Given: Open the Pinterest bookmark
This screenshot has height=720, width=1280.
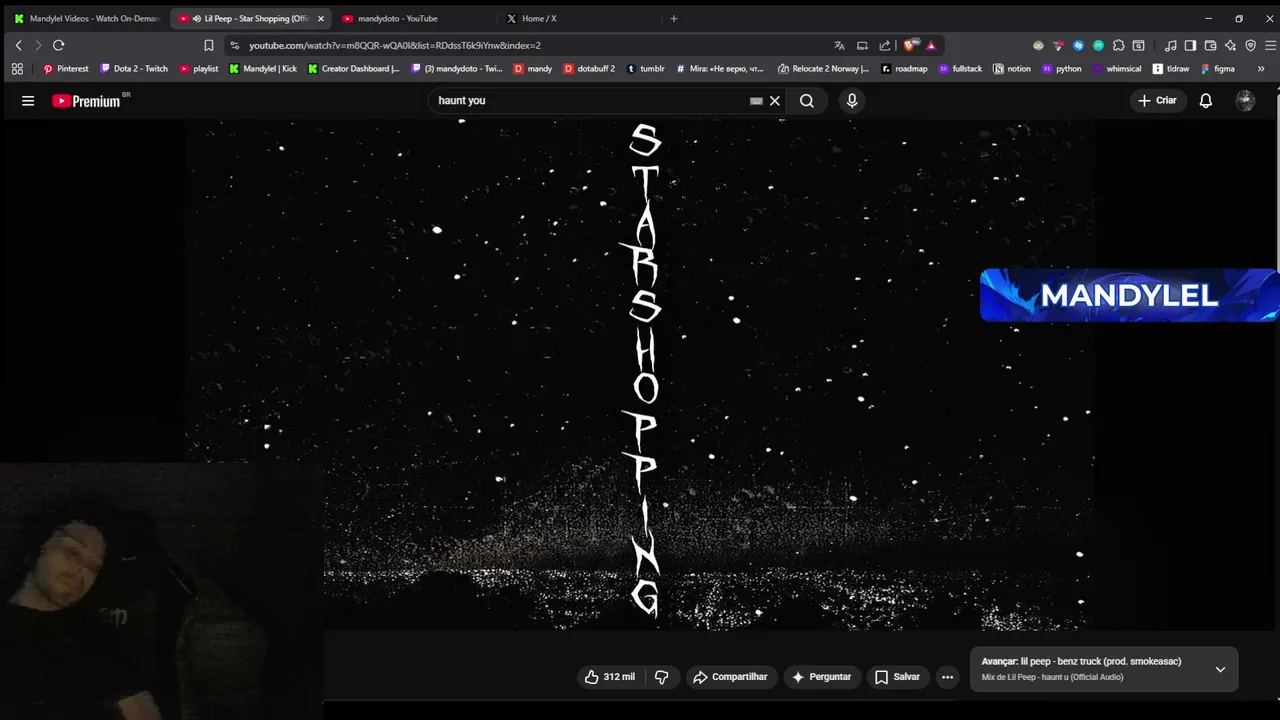Looking at the screenshot, I should click(65, 69).
